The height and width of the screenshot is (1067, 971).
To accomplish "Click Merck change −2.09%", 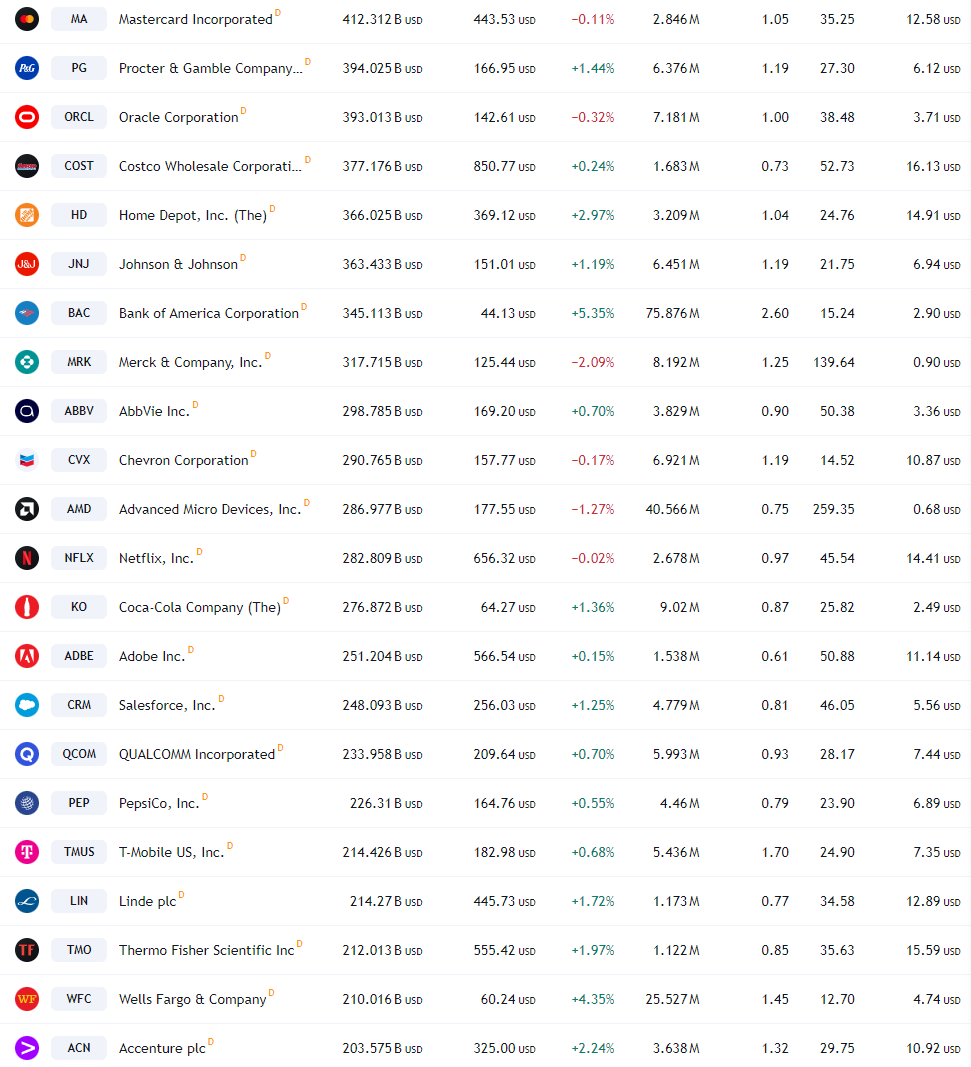I will [593, 362].
